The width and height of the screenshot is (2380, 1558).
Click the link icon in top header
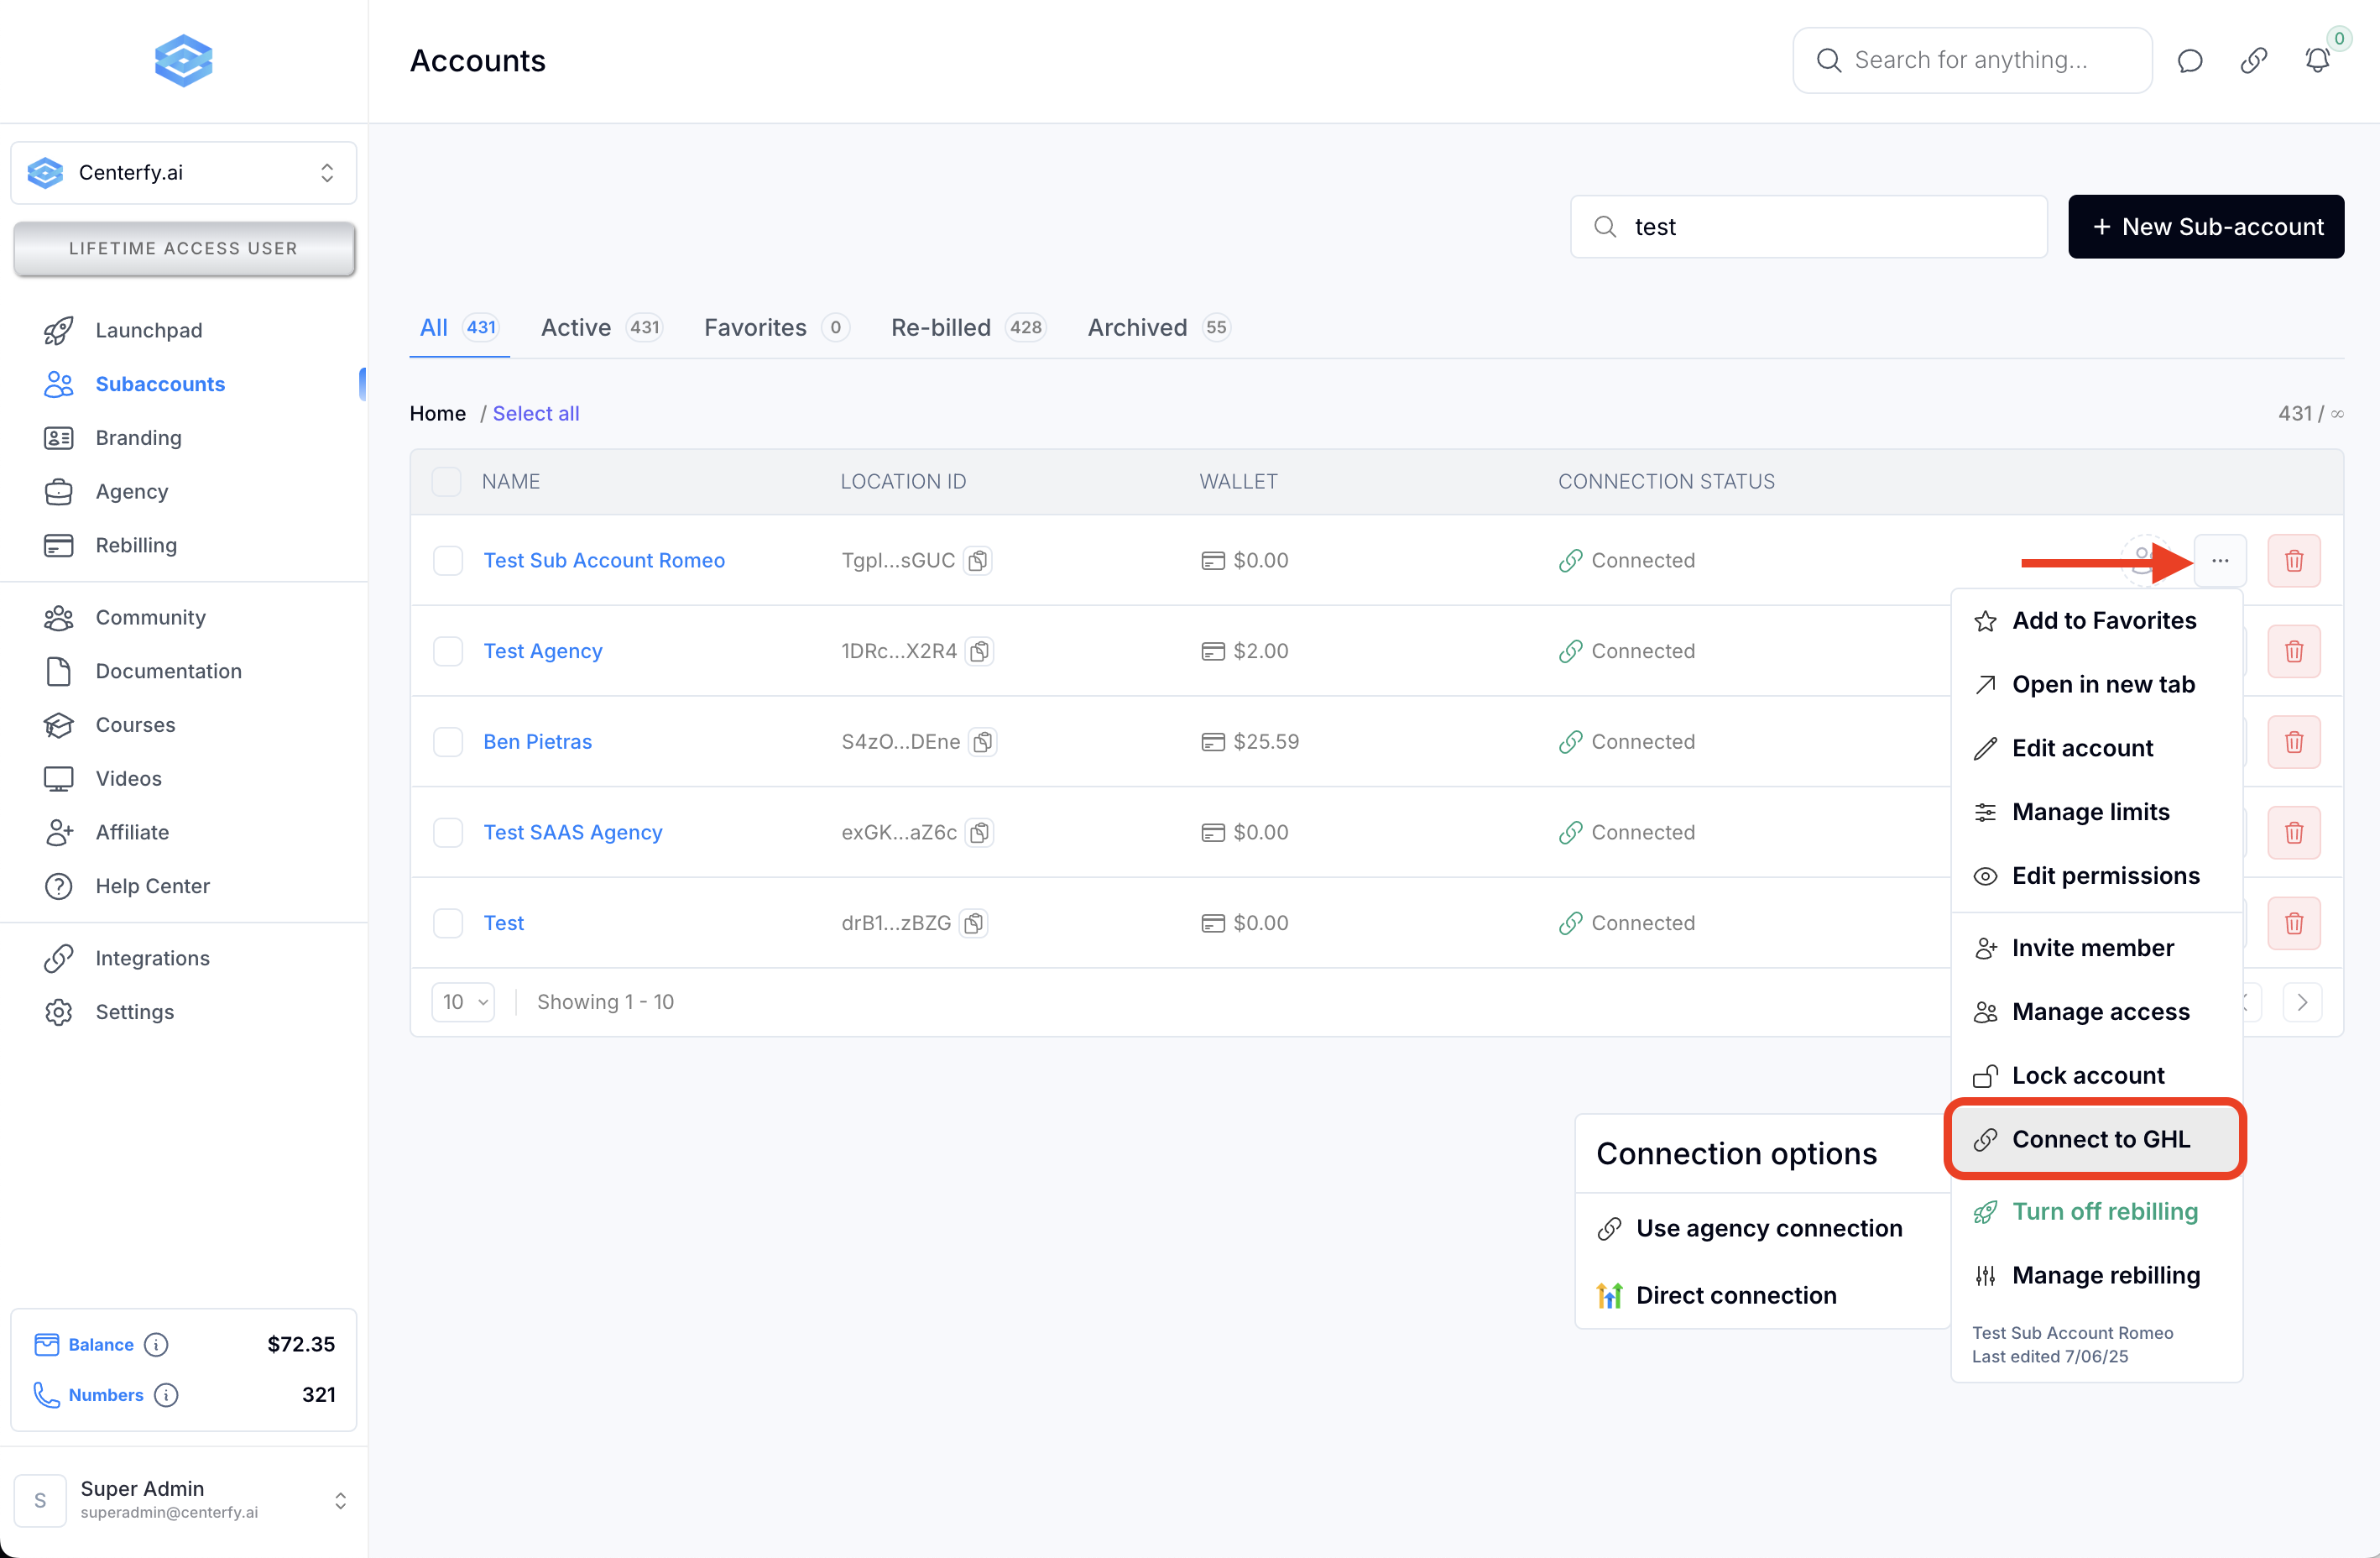[2253, 61]
